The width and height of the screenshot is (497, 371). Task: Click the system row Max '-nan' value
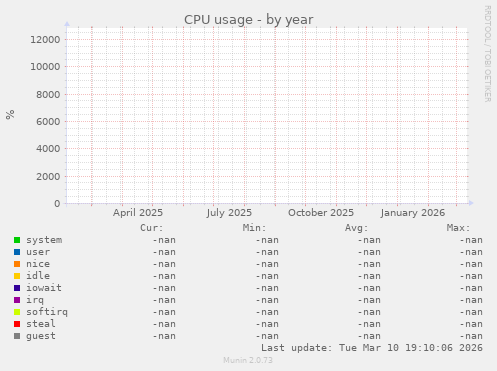(x=471, y=240)
